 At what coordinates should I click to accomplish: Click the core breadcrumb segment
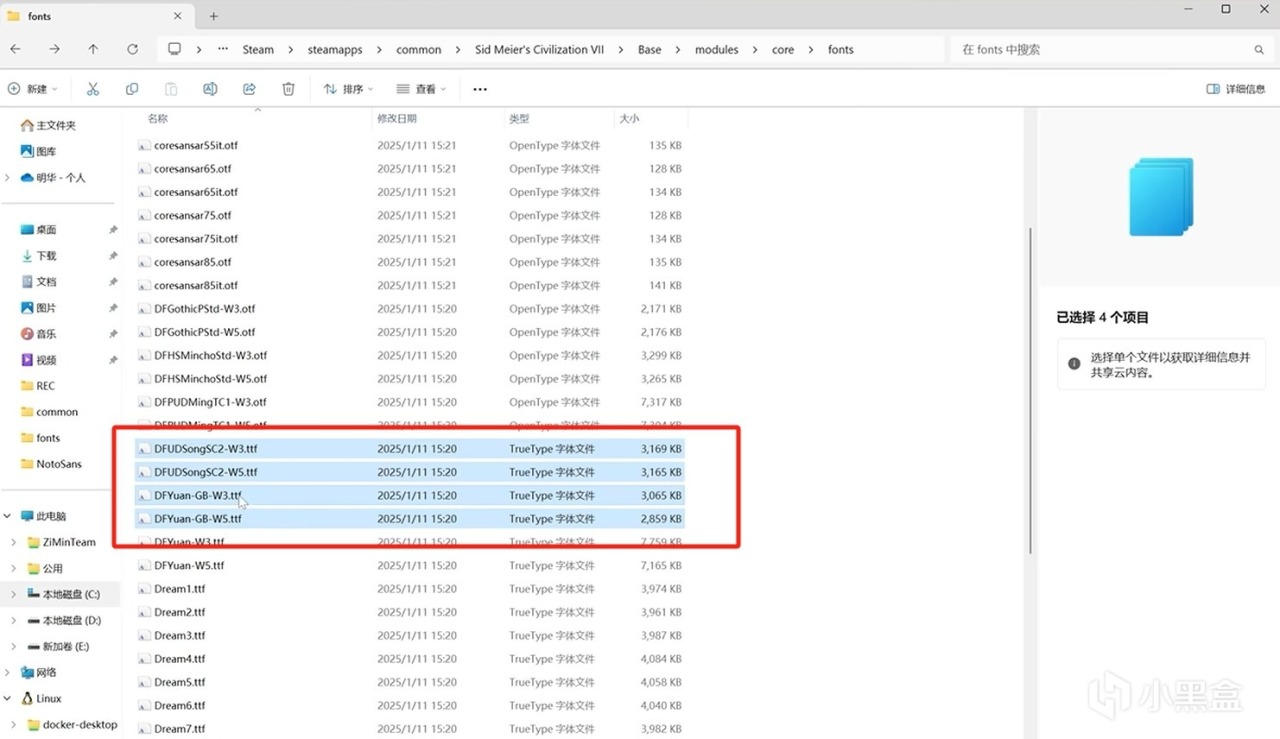point(783,49)
